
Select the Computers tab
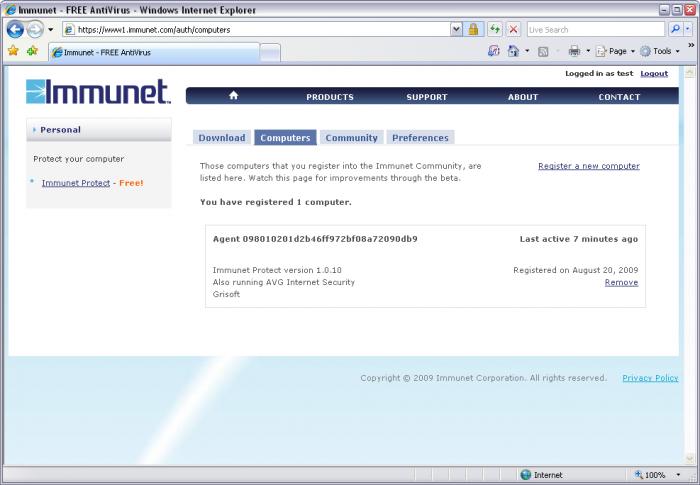pos(285,138)
